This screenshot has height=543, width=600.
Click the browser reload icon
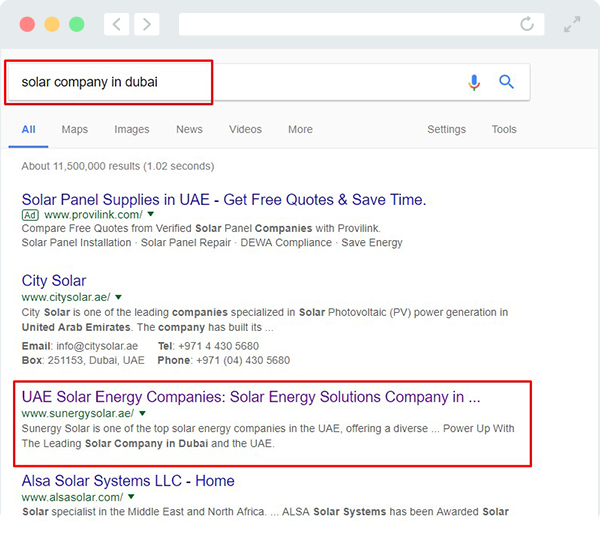pyautogui.click(x=527, y=24)
